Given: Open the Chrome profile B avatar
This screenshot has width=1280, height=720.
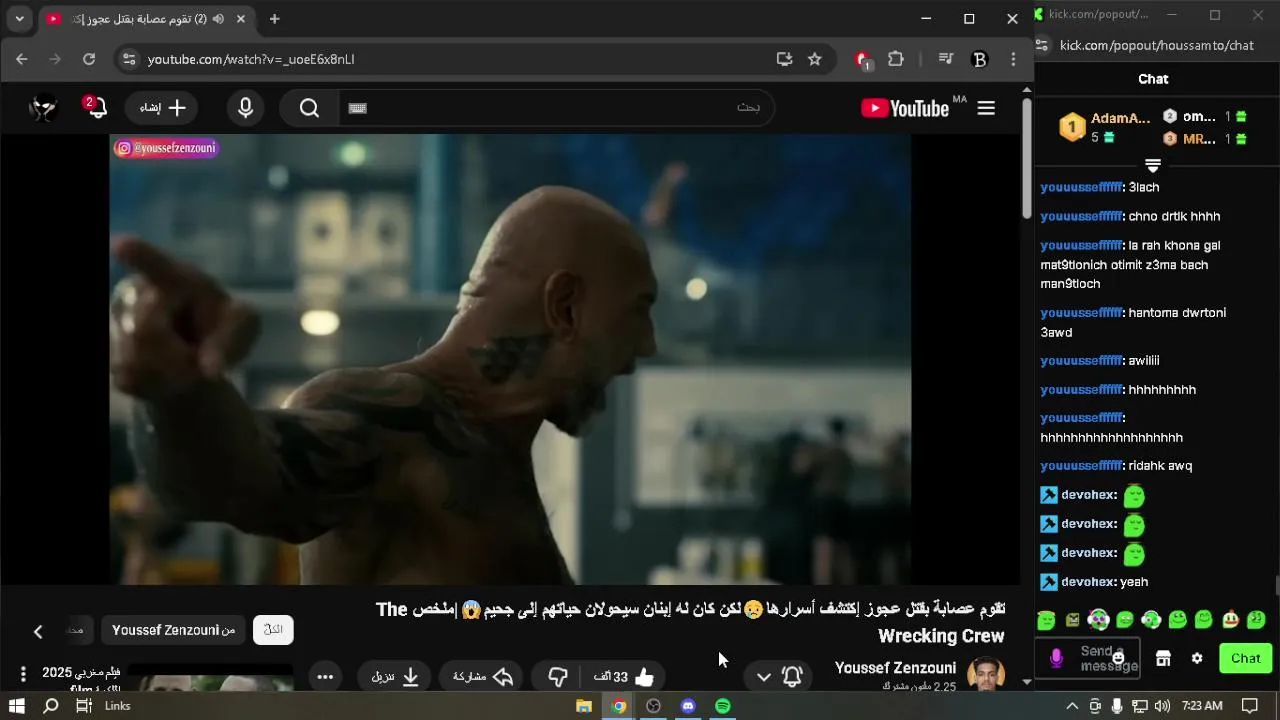Looking at the screenshot, I should [x=980, y=59].
